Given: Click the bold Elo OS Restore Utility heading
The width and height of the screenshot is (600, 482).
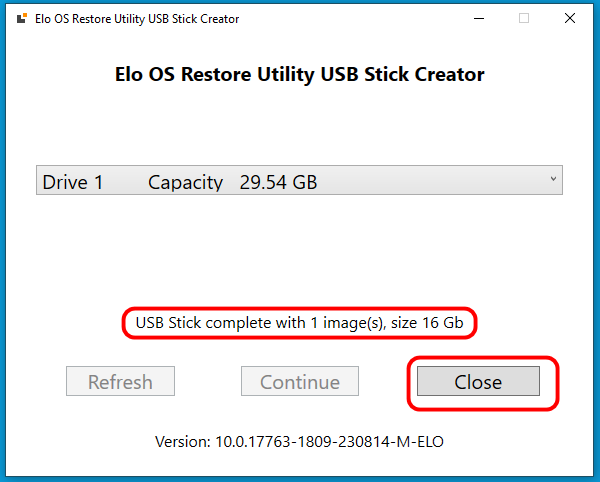Looking at the screenshot, I should (x=300, y=74).
